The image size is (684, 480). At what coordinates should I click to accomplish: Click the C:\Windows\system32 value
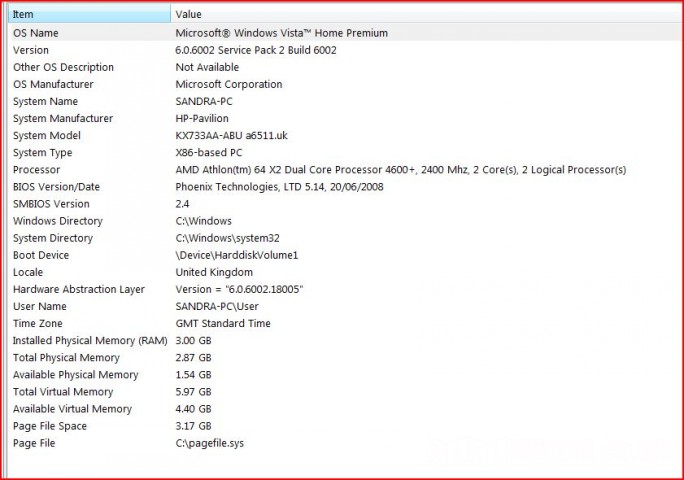227,238
